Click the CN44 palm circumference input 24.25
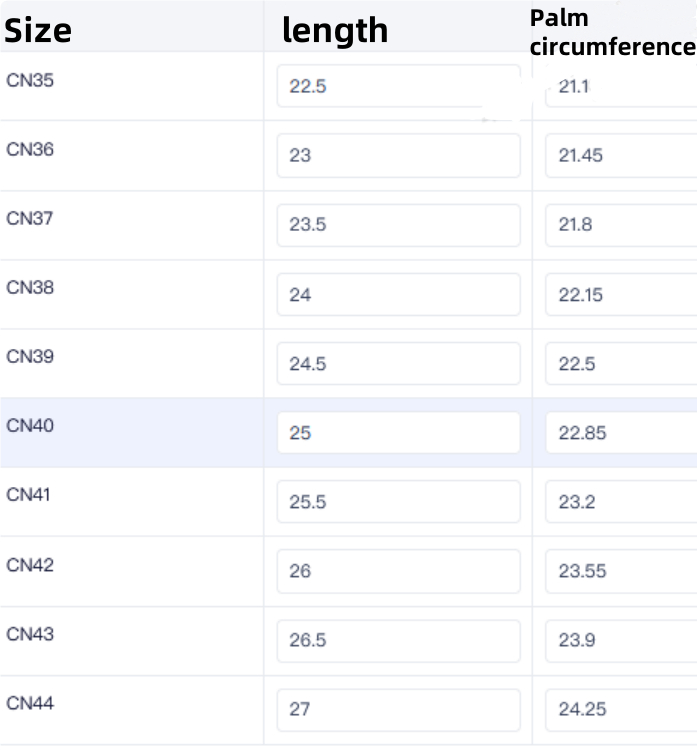 (x=620, y=709)
